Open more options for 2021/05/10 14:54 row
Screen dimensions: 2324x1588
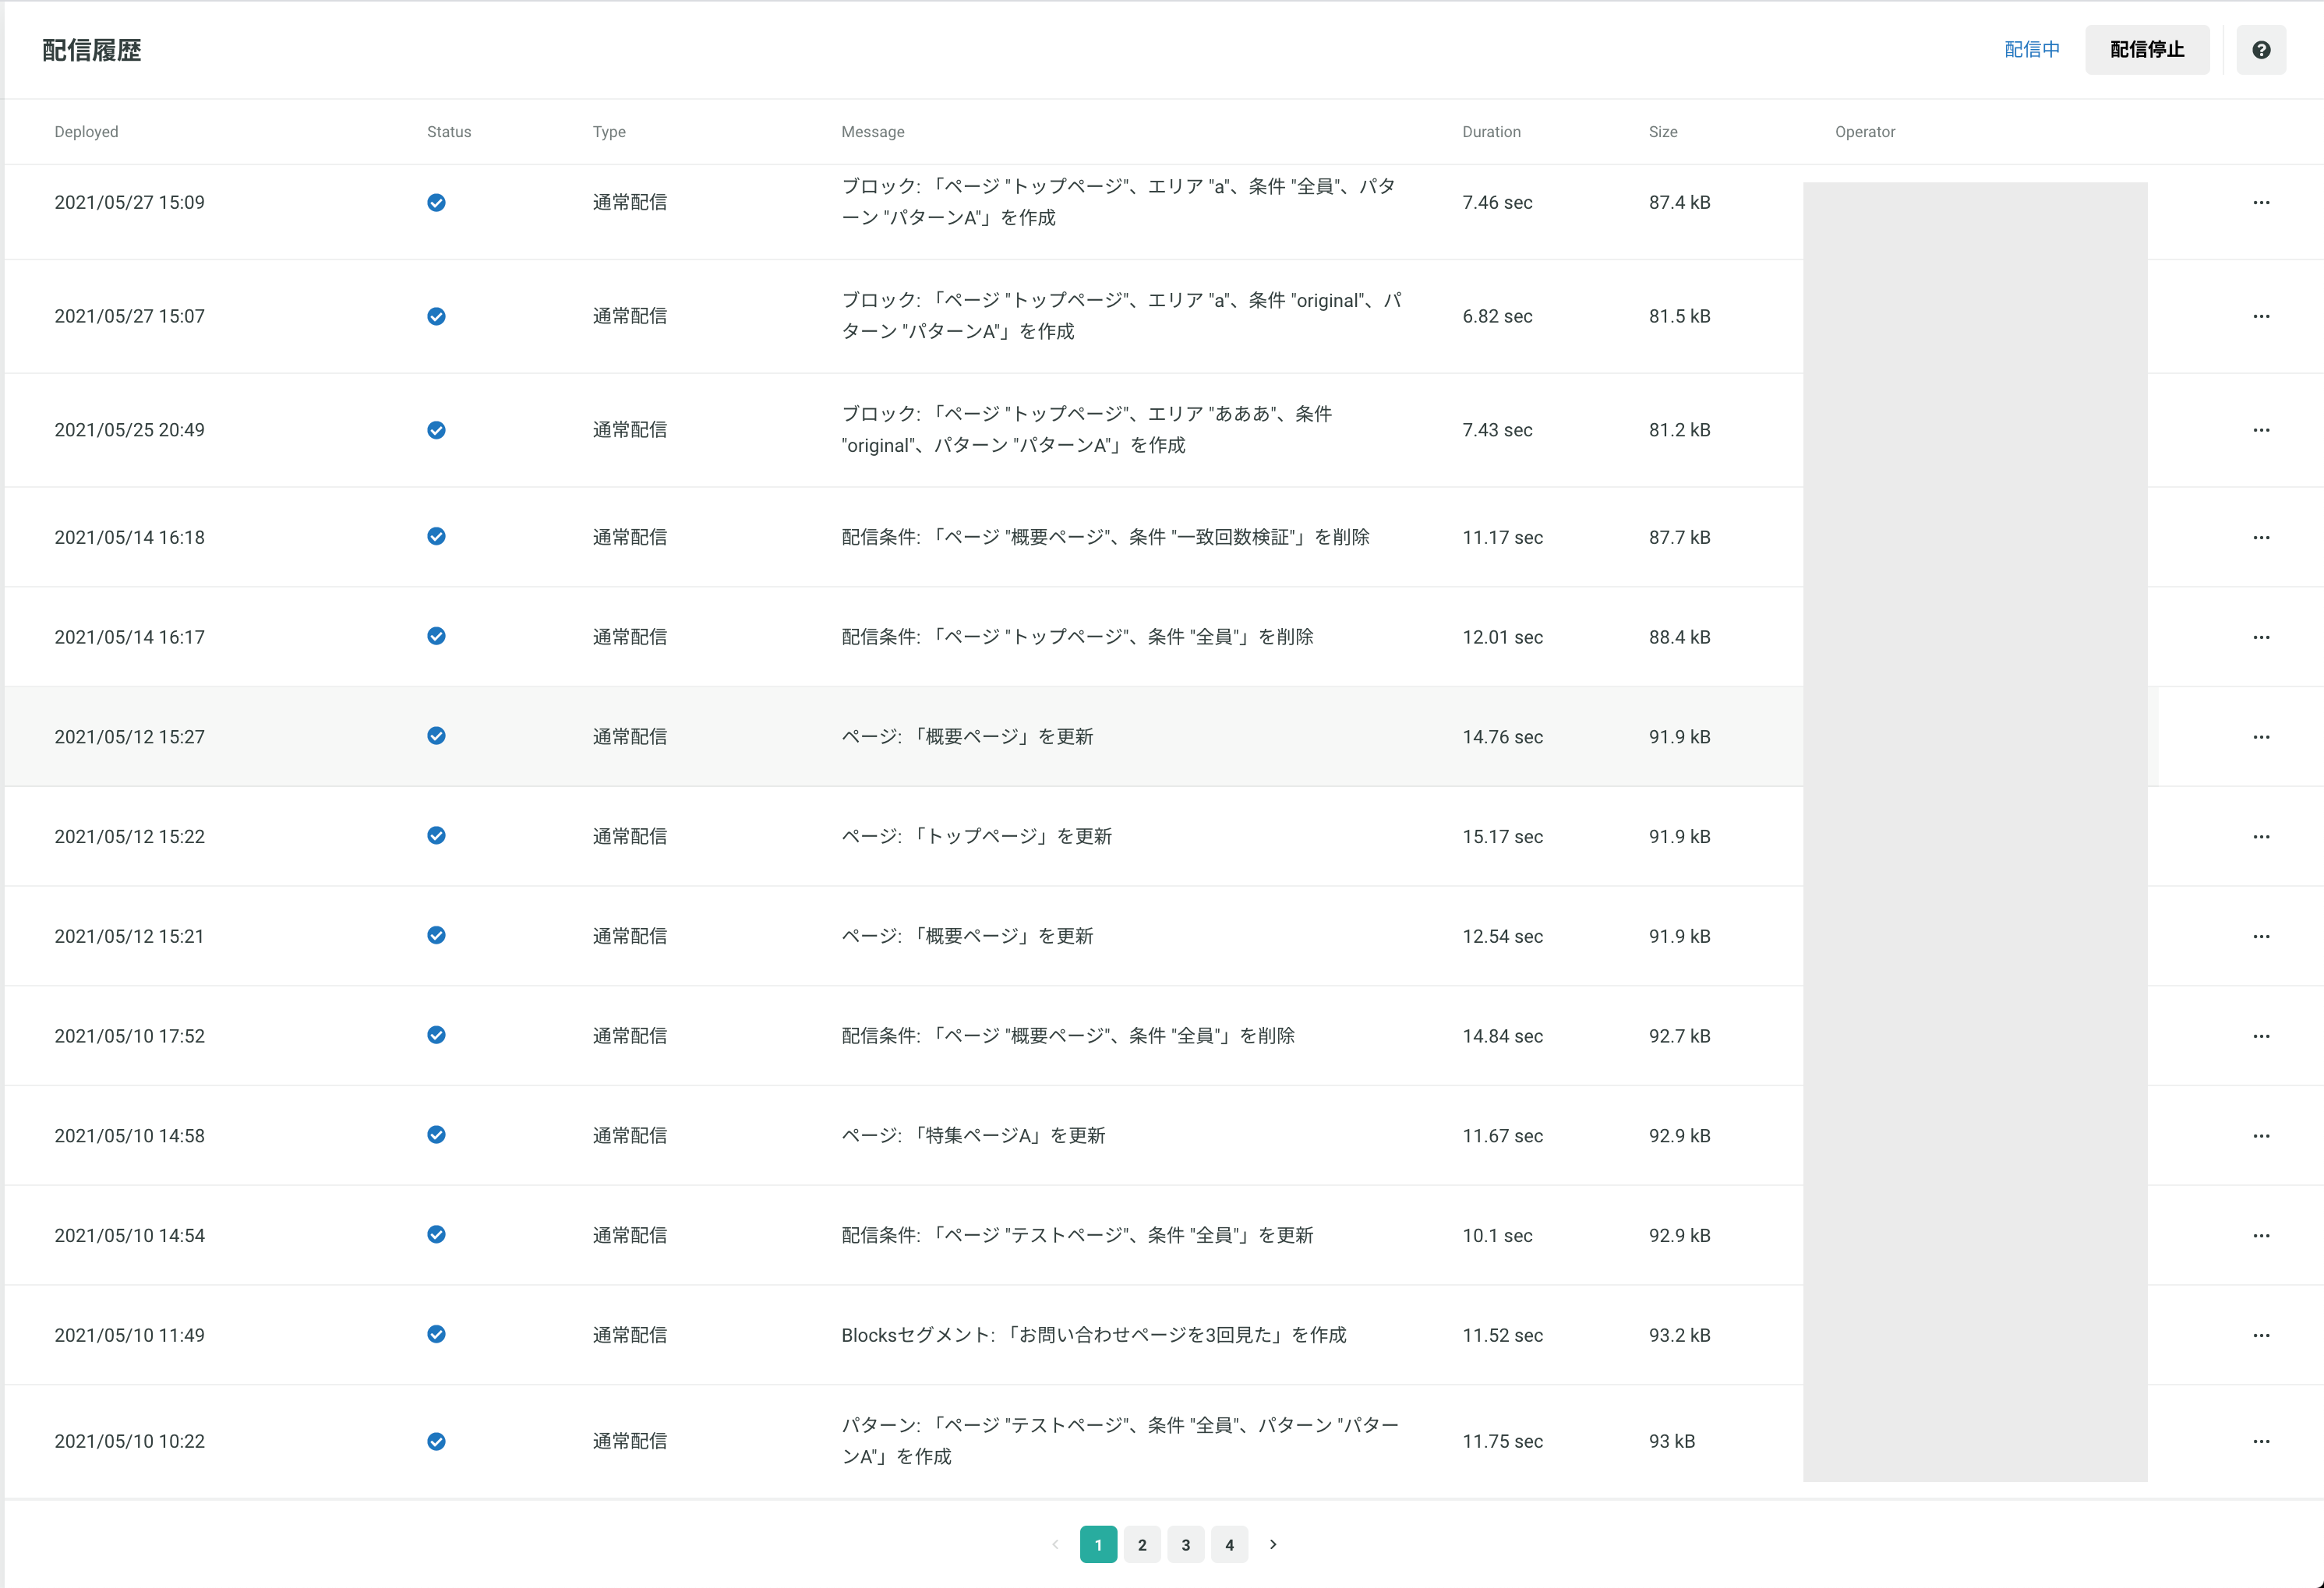[x=2261, y=1235]
